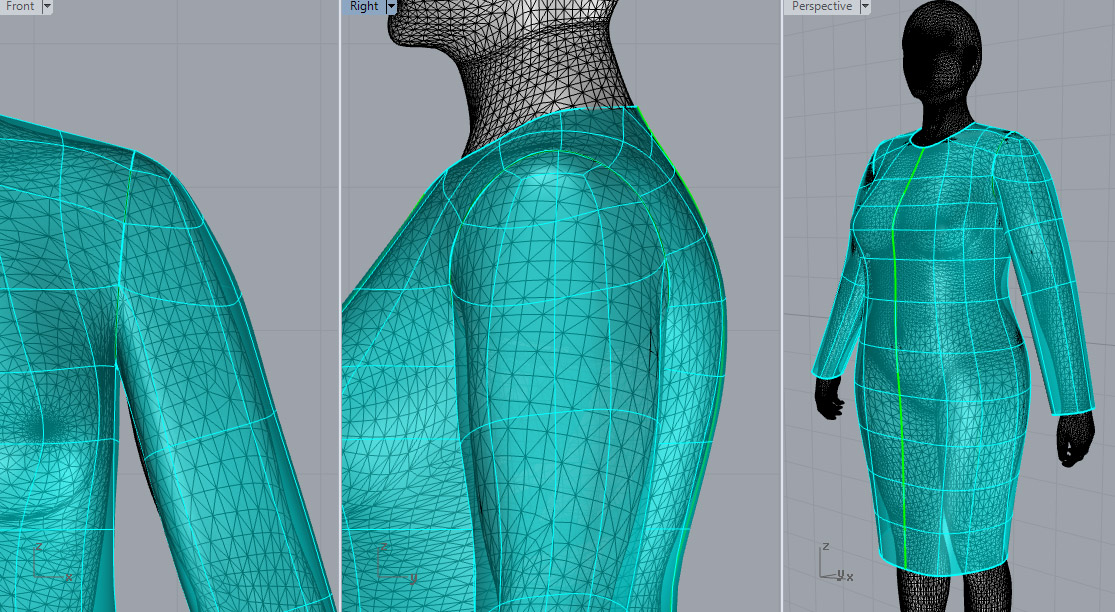Screen dimensions: 1115x612
Task: Select the Right viewport title label
Action: 364,6
